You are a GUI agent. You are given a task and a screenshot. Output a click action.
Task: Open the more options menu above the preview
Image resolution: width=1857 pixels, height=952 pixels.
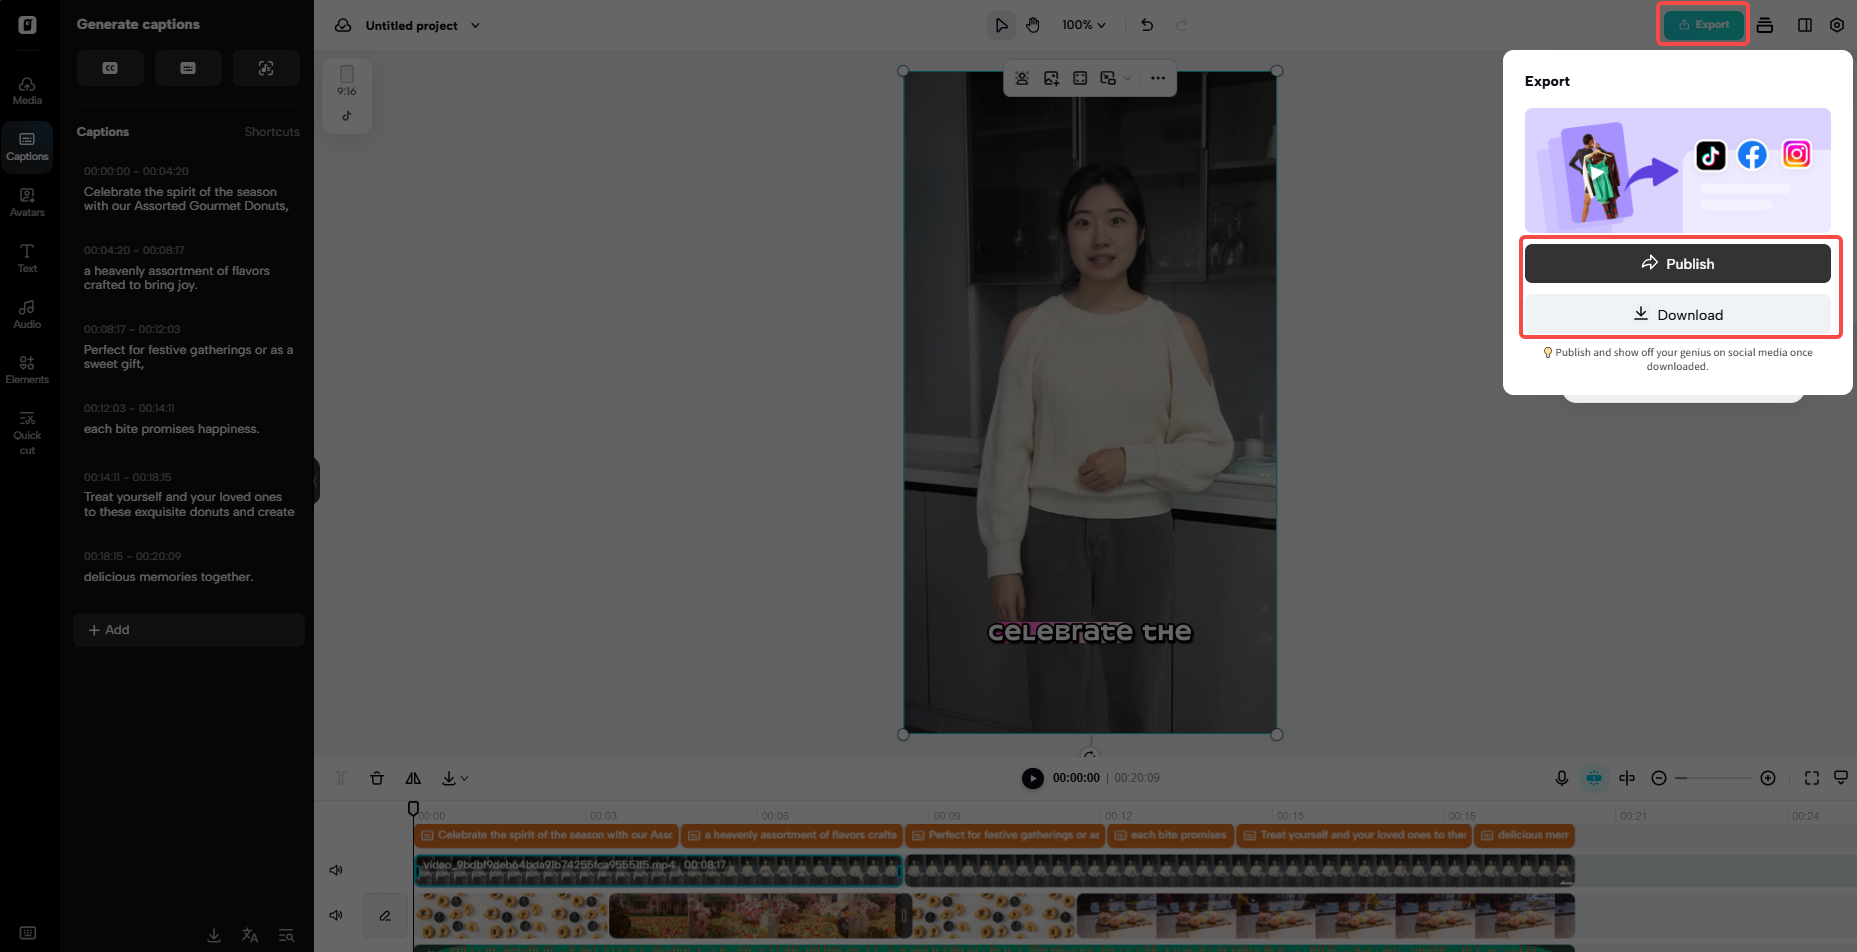[x=1157, y=78]
